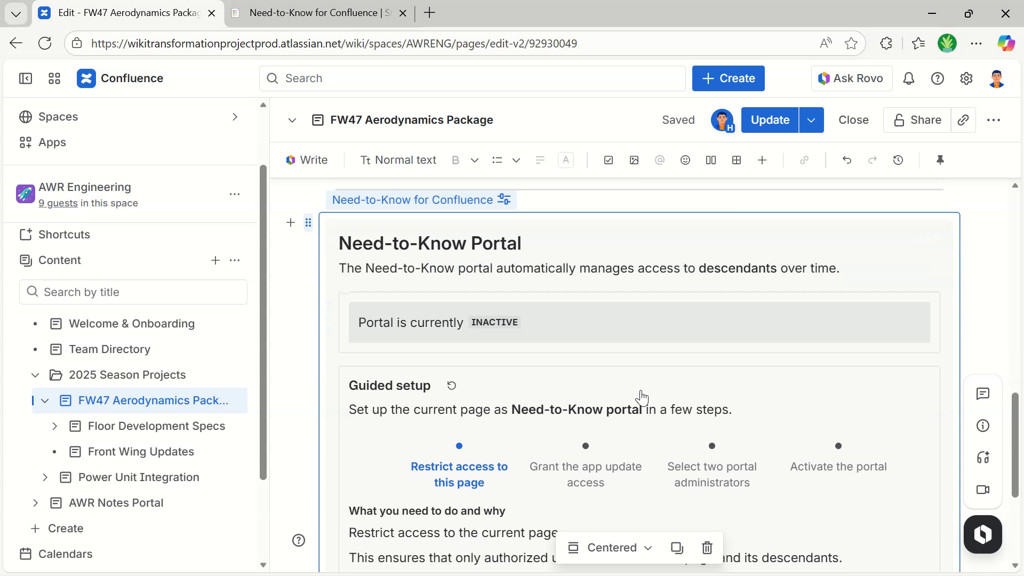Insert an emoji from the editor toolbar
Image resolution: width=1024 pixels, height=576 pixels.
685,160
